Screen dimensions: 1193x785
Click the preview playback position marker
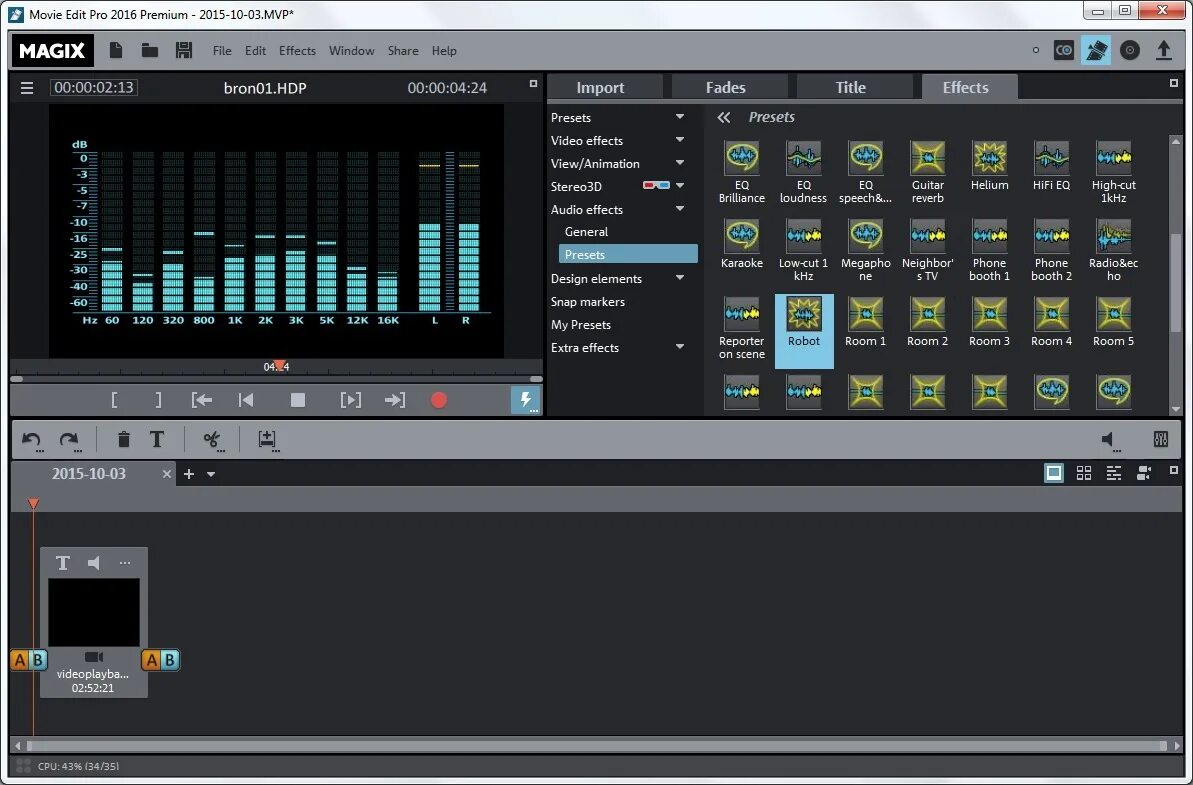280,366
